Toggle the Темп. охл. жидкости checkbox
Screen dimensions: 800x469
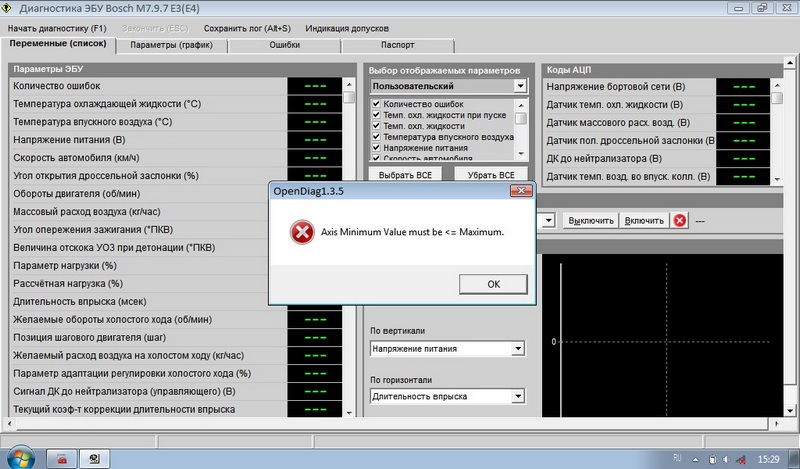(376, 126)
